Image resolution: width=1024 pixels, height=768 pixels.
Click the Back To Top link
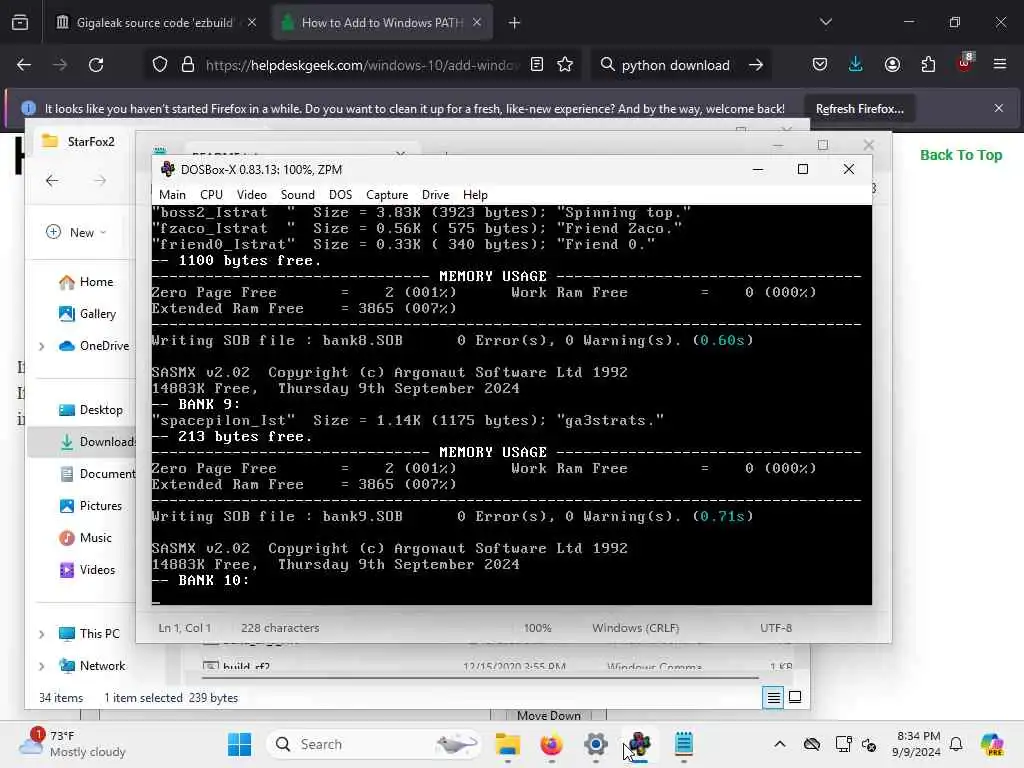(961, 155)
